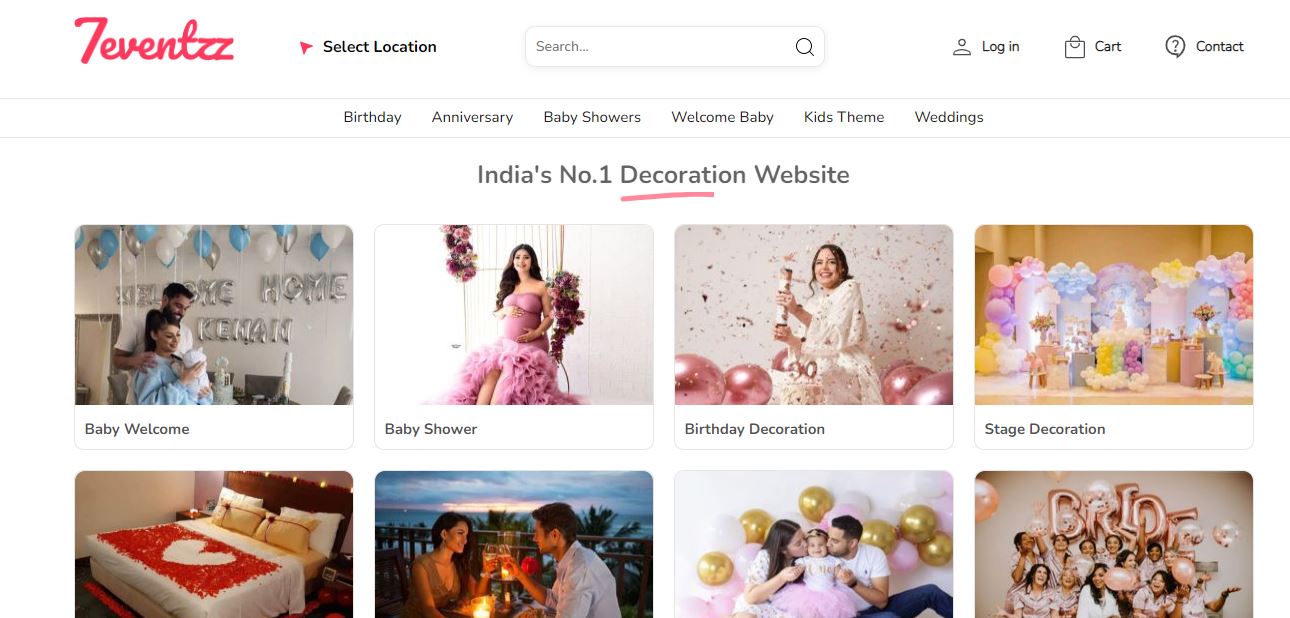Open the Stage Decoration category card

pyautogui.click(x=1114, y=337)
